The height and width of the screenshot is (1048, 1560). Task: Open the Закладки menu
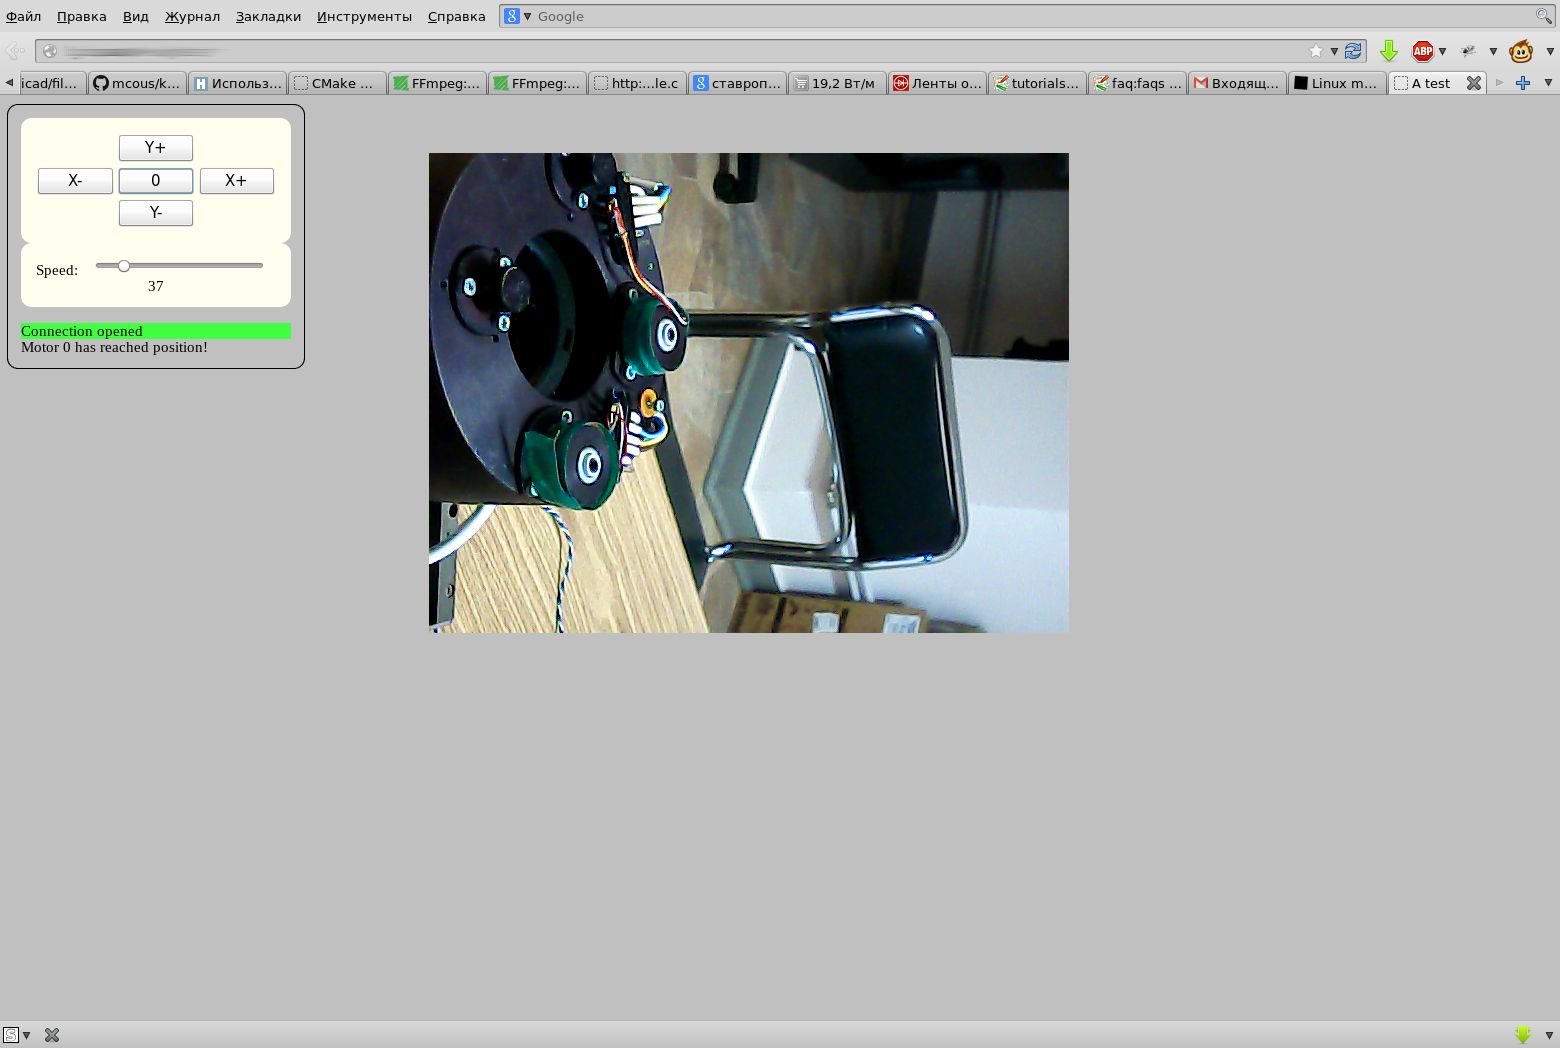point(268,16)
